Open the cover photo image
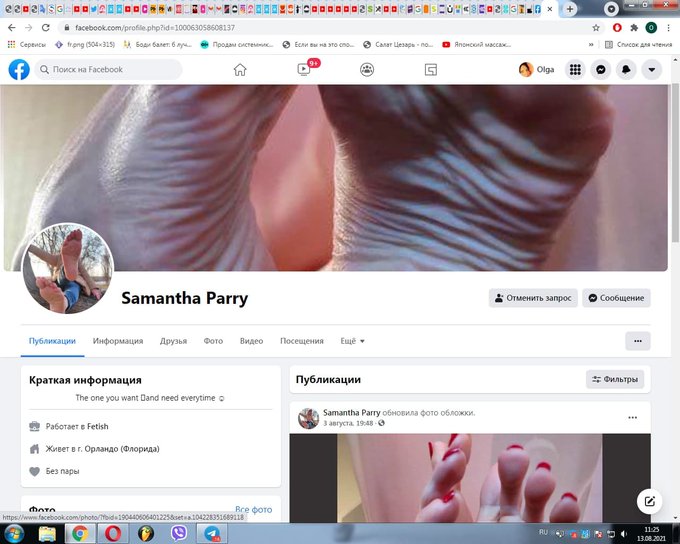Viewport: 680px width, 544px height. point(336,178)
